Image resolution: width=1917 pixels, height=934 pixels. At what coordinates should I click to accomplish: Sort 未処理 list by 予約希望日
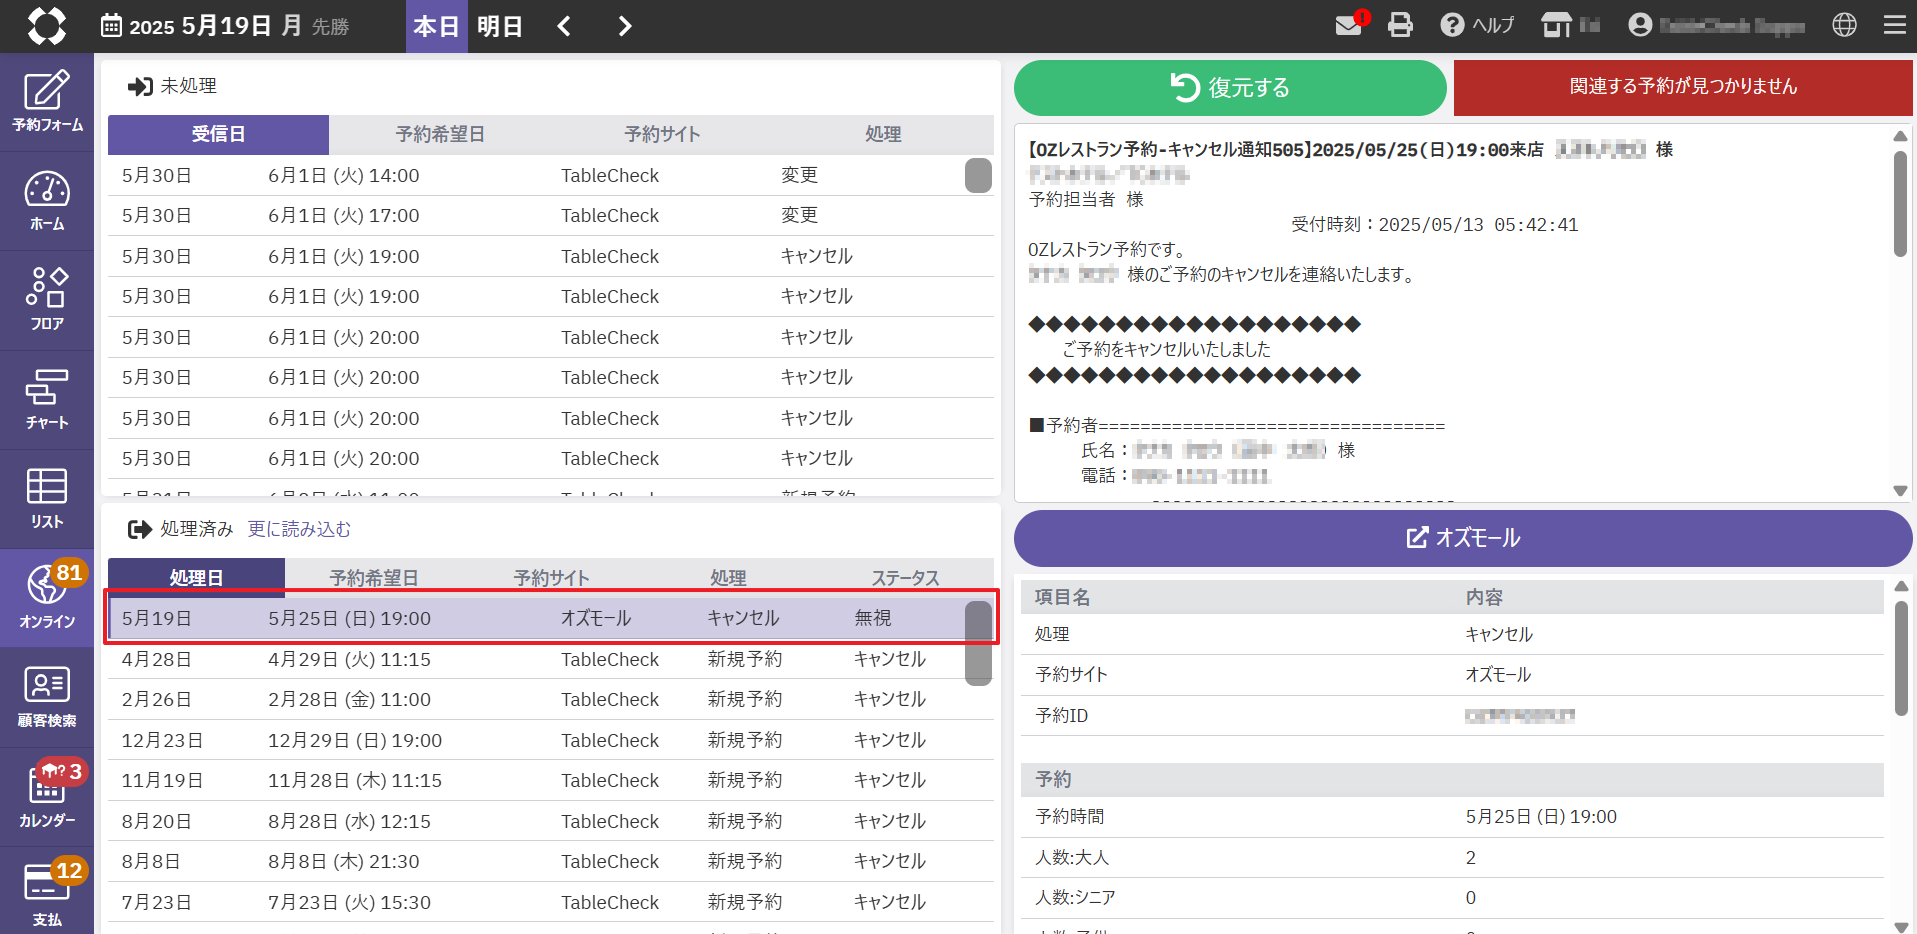pos(440,134)
